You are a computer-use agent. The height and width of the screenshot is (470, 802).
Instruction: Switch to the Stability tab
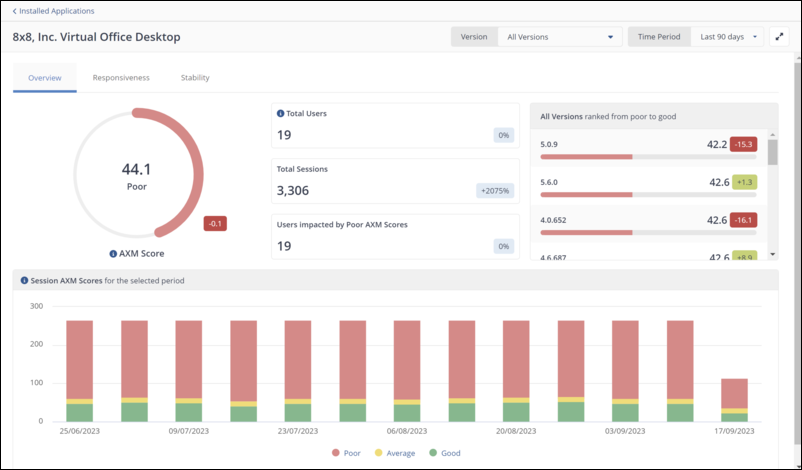(x=195, y=77)
